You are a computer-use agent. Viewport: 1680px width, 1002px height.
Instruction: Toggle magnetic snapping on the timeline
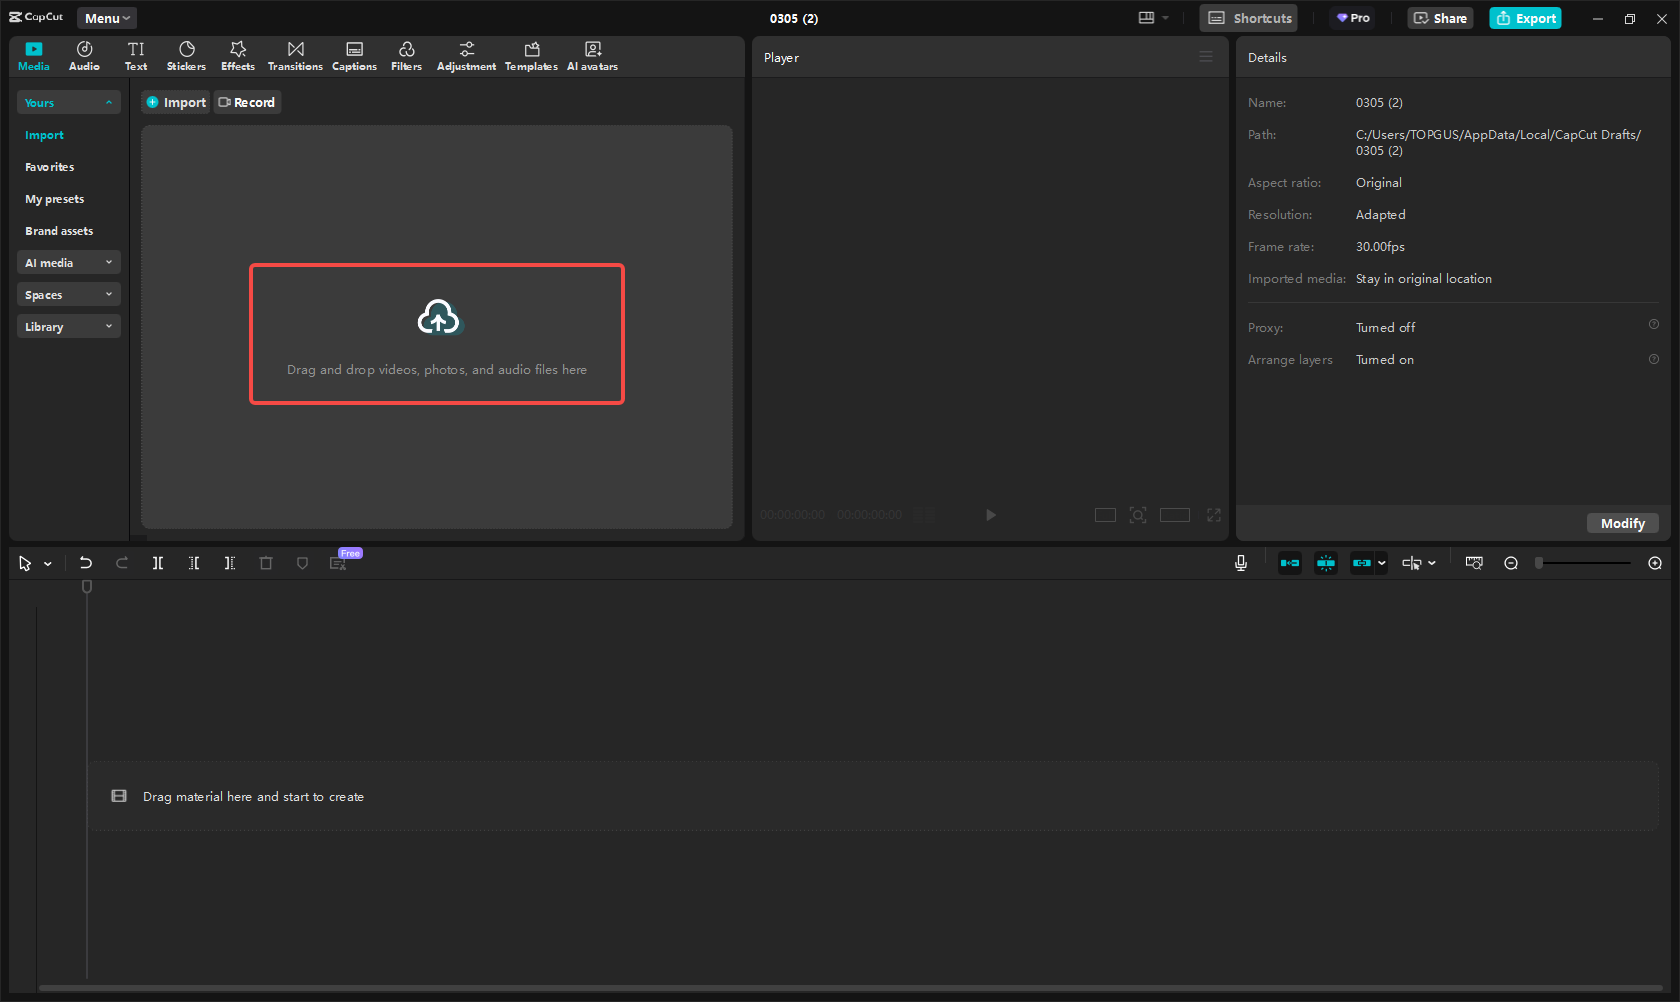(1326, 562)
